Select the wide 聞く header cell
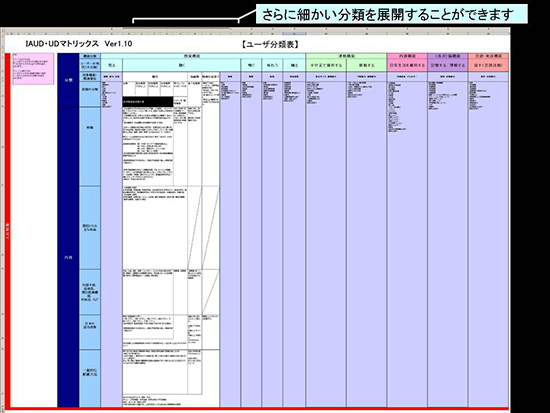 coord(182,65)
